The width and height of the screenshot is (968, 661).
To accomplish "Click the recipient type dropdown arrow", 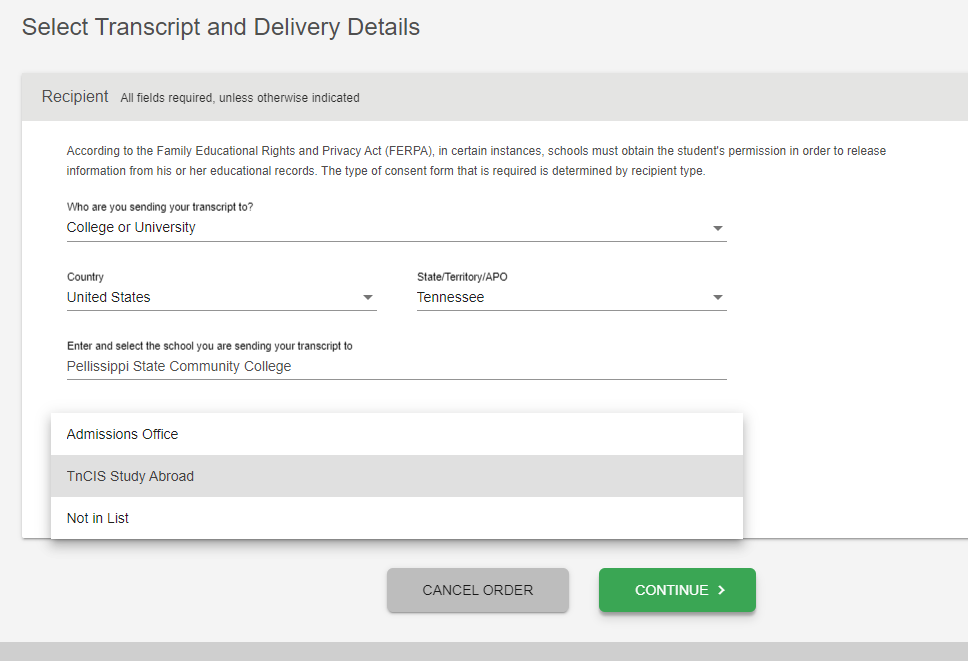I will (x=717, y=229).
